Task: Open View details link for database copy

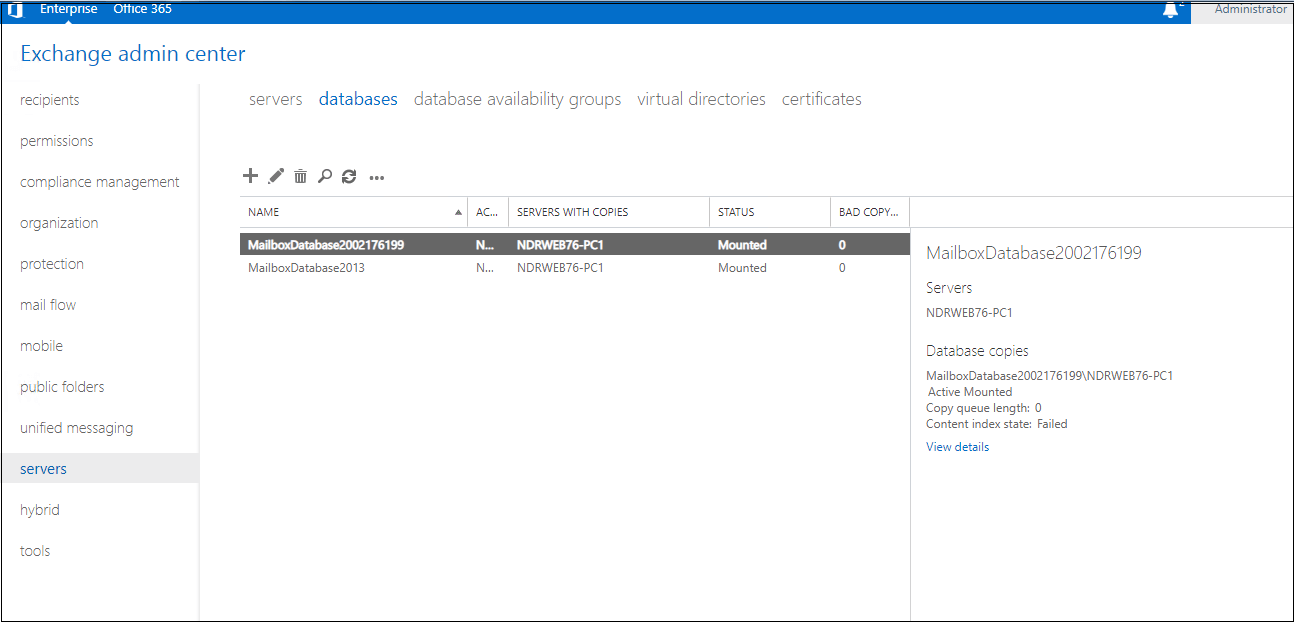Action: [x=957, y=447]
